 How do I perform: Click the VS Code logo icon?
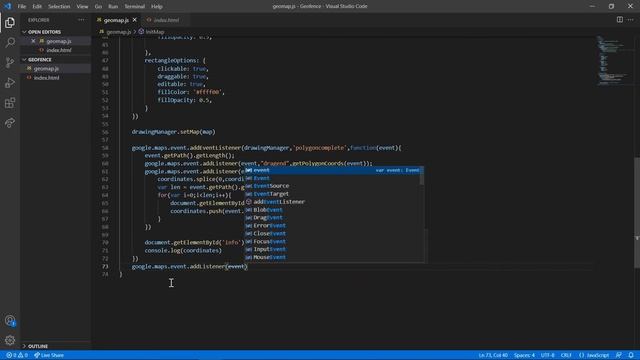click(7, 6)
